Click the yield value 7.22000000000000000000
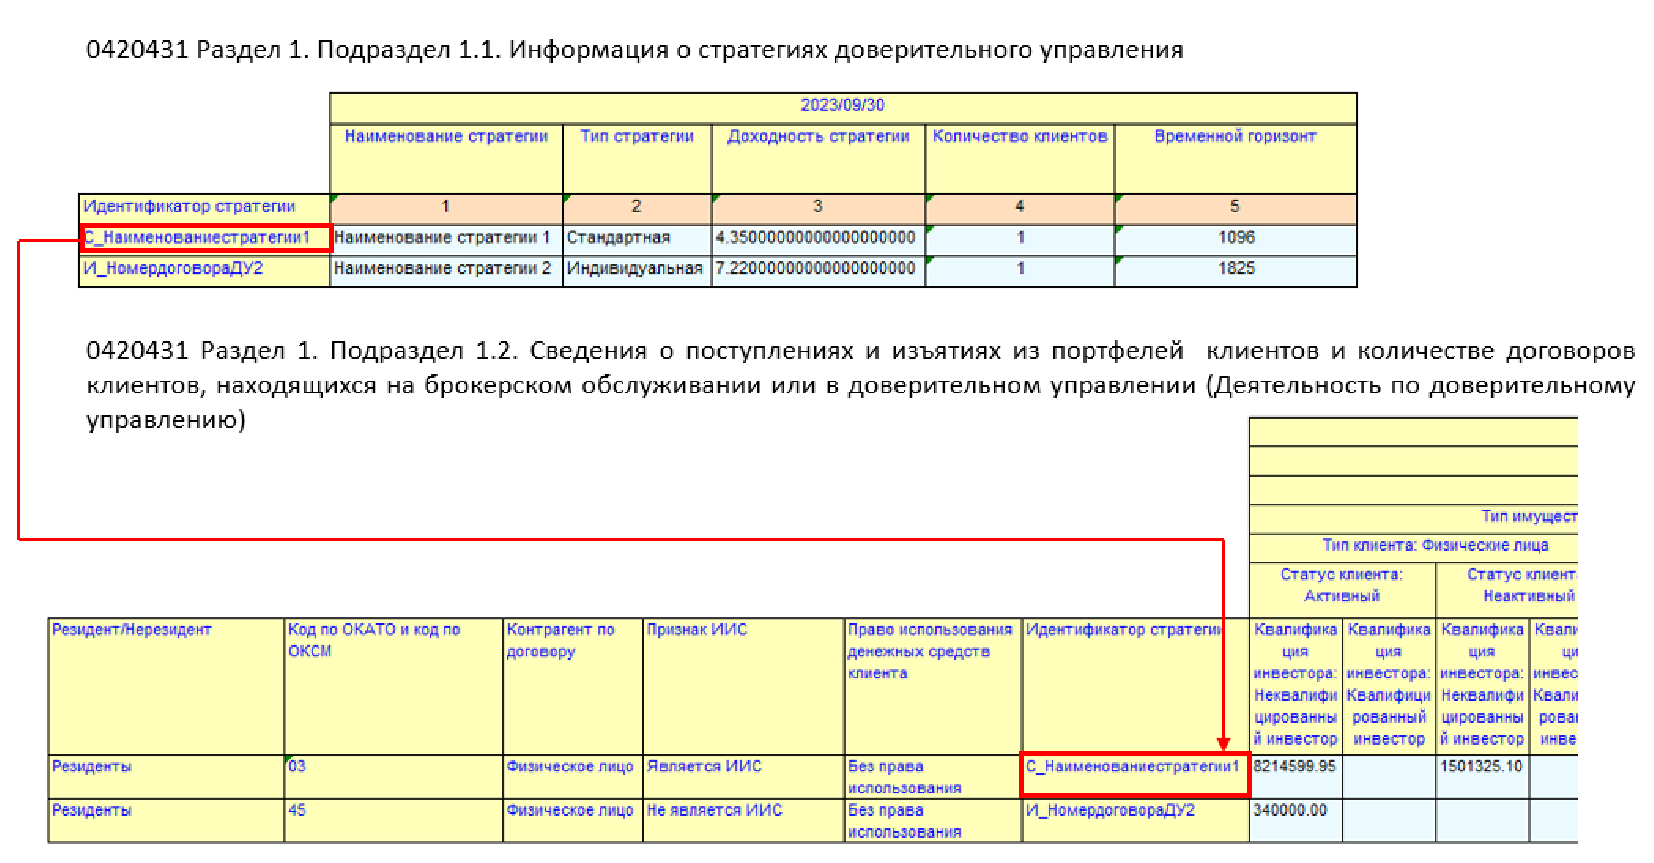The image size is (1654, 863). 816,269
